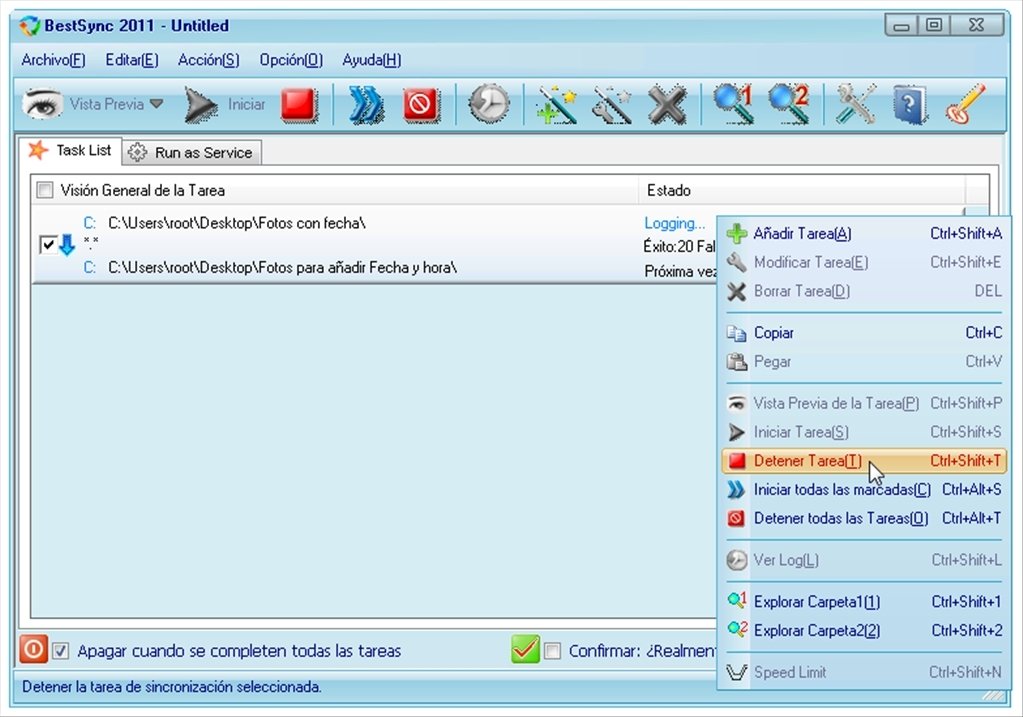This screenshot has height=717, width=1023.
Task: Choose Iniciar Tarea from the context menu
Action: pyautogui.click(x=864, y=432)
